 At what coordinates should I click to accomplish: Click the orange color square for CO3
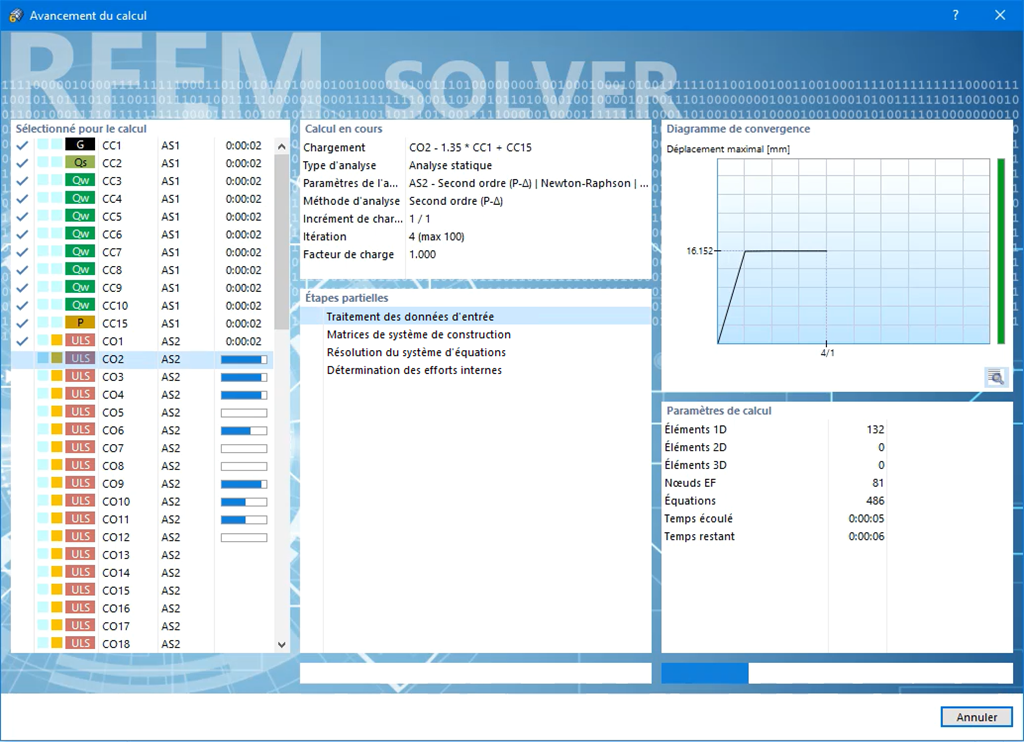click(57, 376)
